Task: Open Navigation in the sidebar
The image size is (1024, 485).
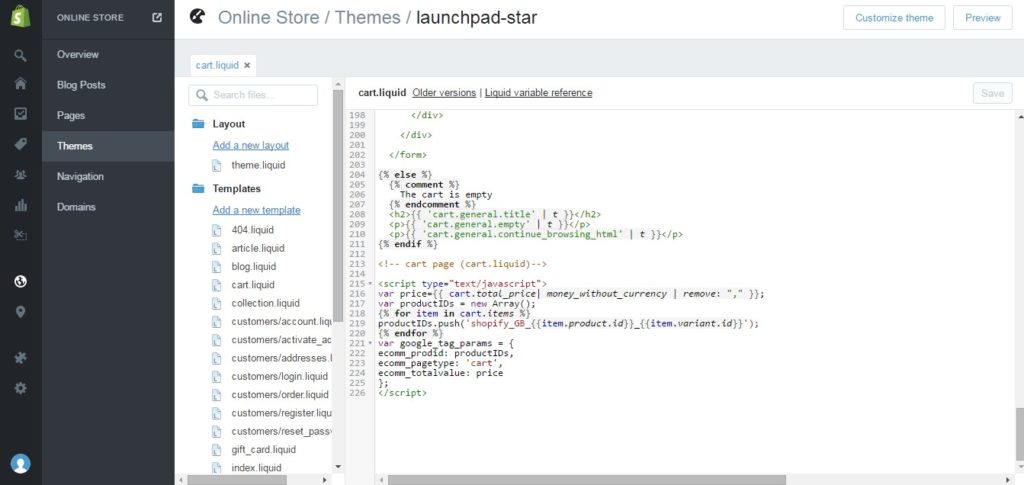Action: pyautogui.click(x=80, y=176)
